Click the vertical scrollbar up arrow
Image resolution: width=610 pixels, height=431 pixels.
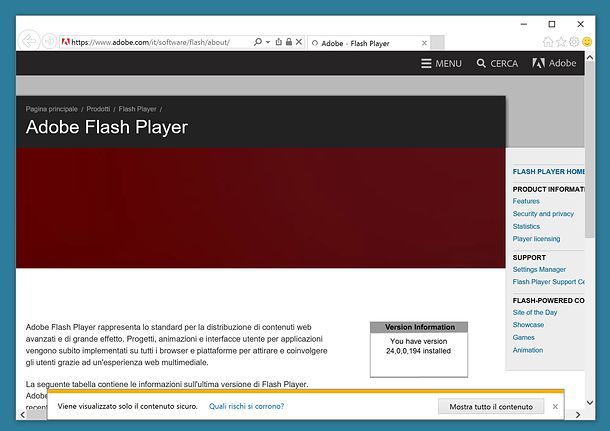(590, 58)
